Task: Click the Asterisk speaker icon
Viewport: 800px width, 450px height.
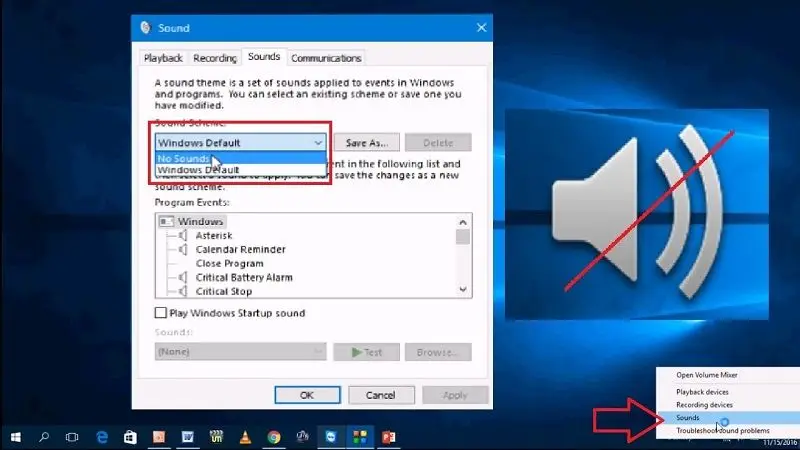Action: coord(183,235)
